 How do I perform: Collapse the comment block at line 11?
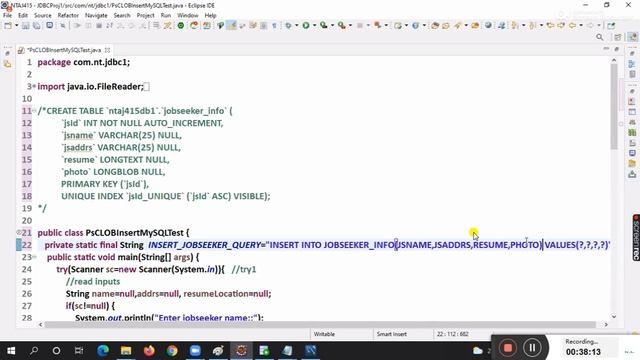[x=34, y=111]
